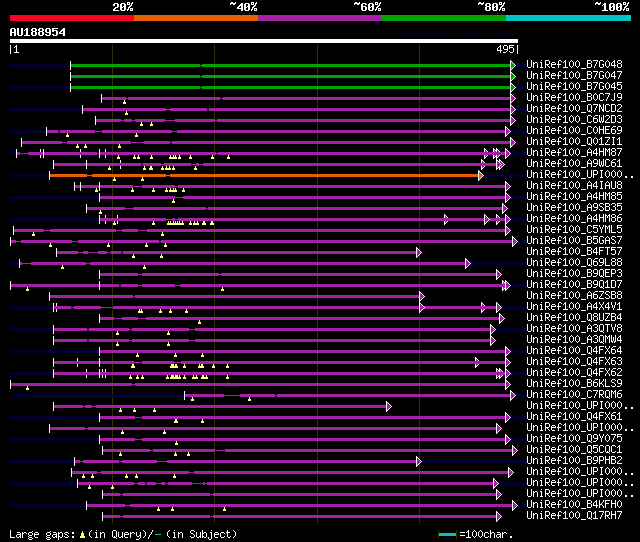Select the UniRef100_C5YML5 label

click(574, 229)
